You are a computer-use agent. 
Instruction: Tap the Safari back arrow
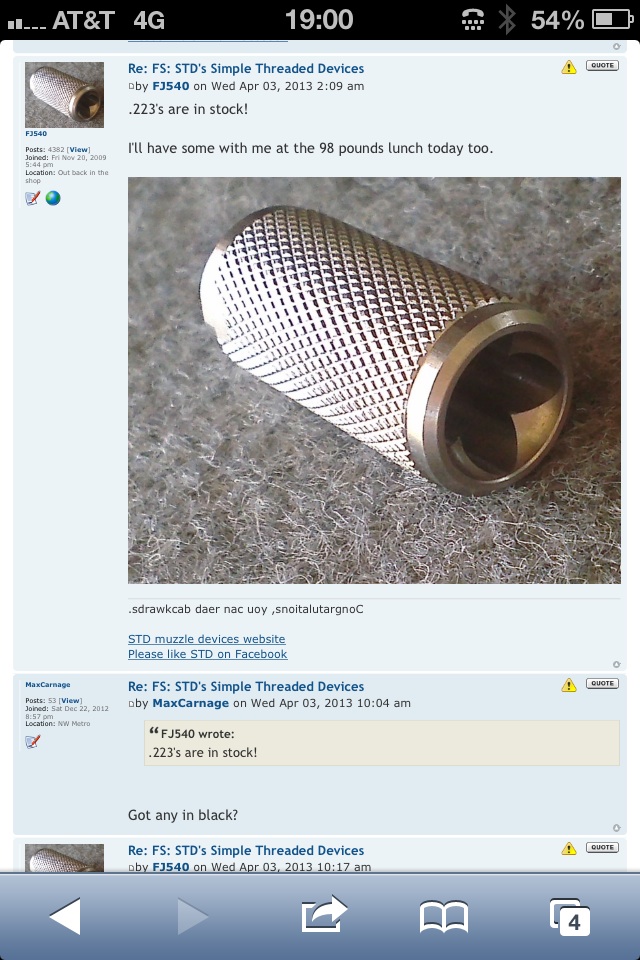point(65,916)
